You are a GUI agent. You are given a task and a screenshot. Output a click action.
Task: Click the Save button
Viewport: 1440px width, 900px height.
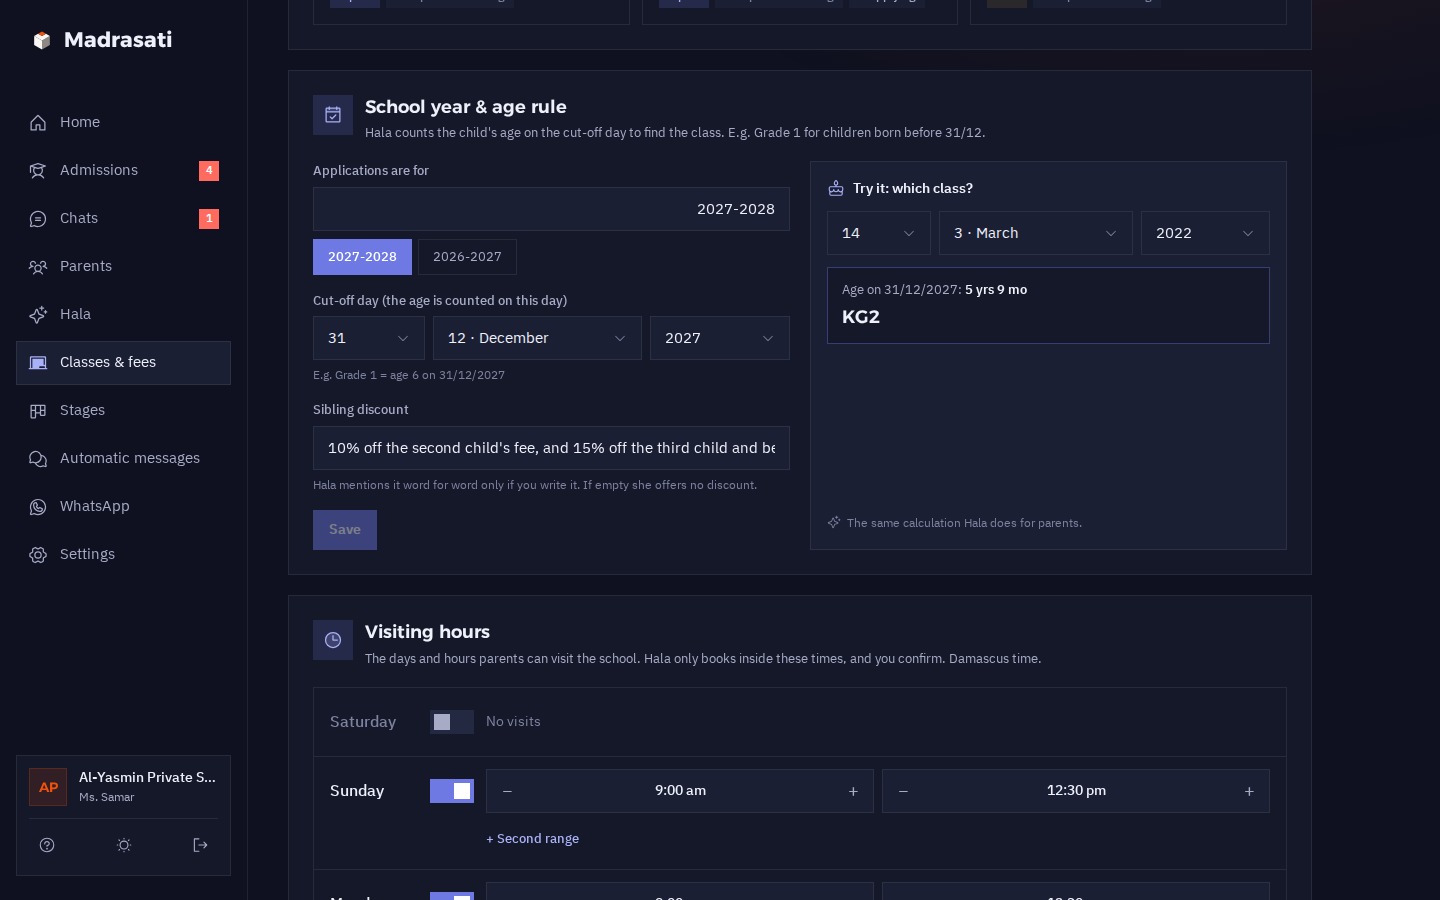[345, 530]
